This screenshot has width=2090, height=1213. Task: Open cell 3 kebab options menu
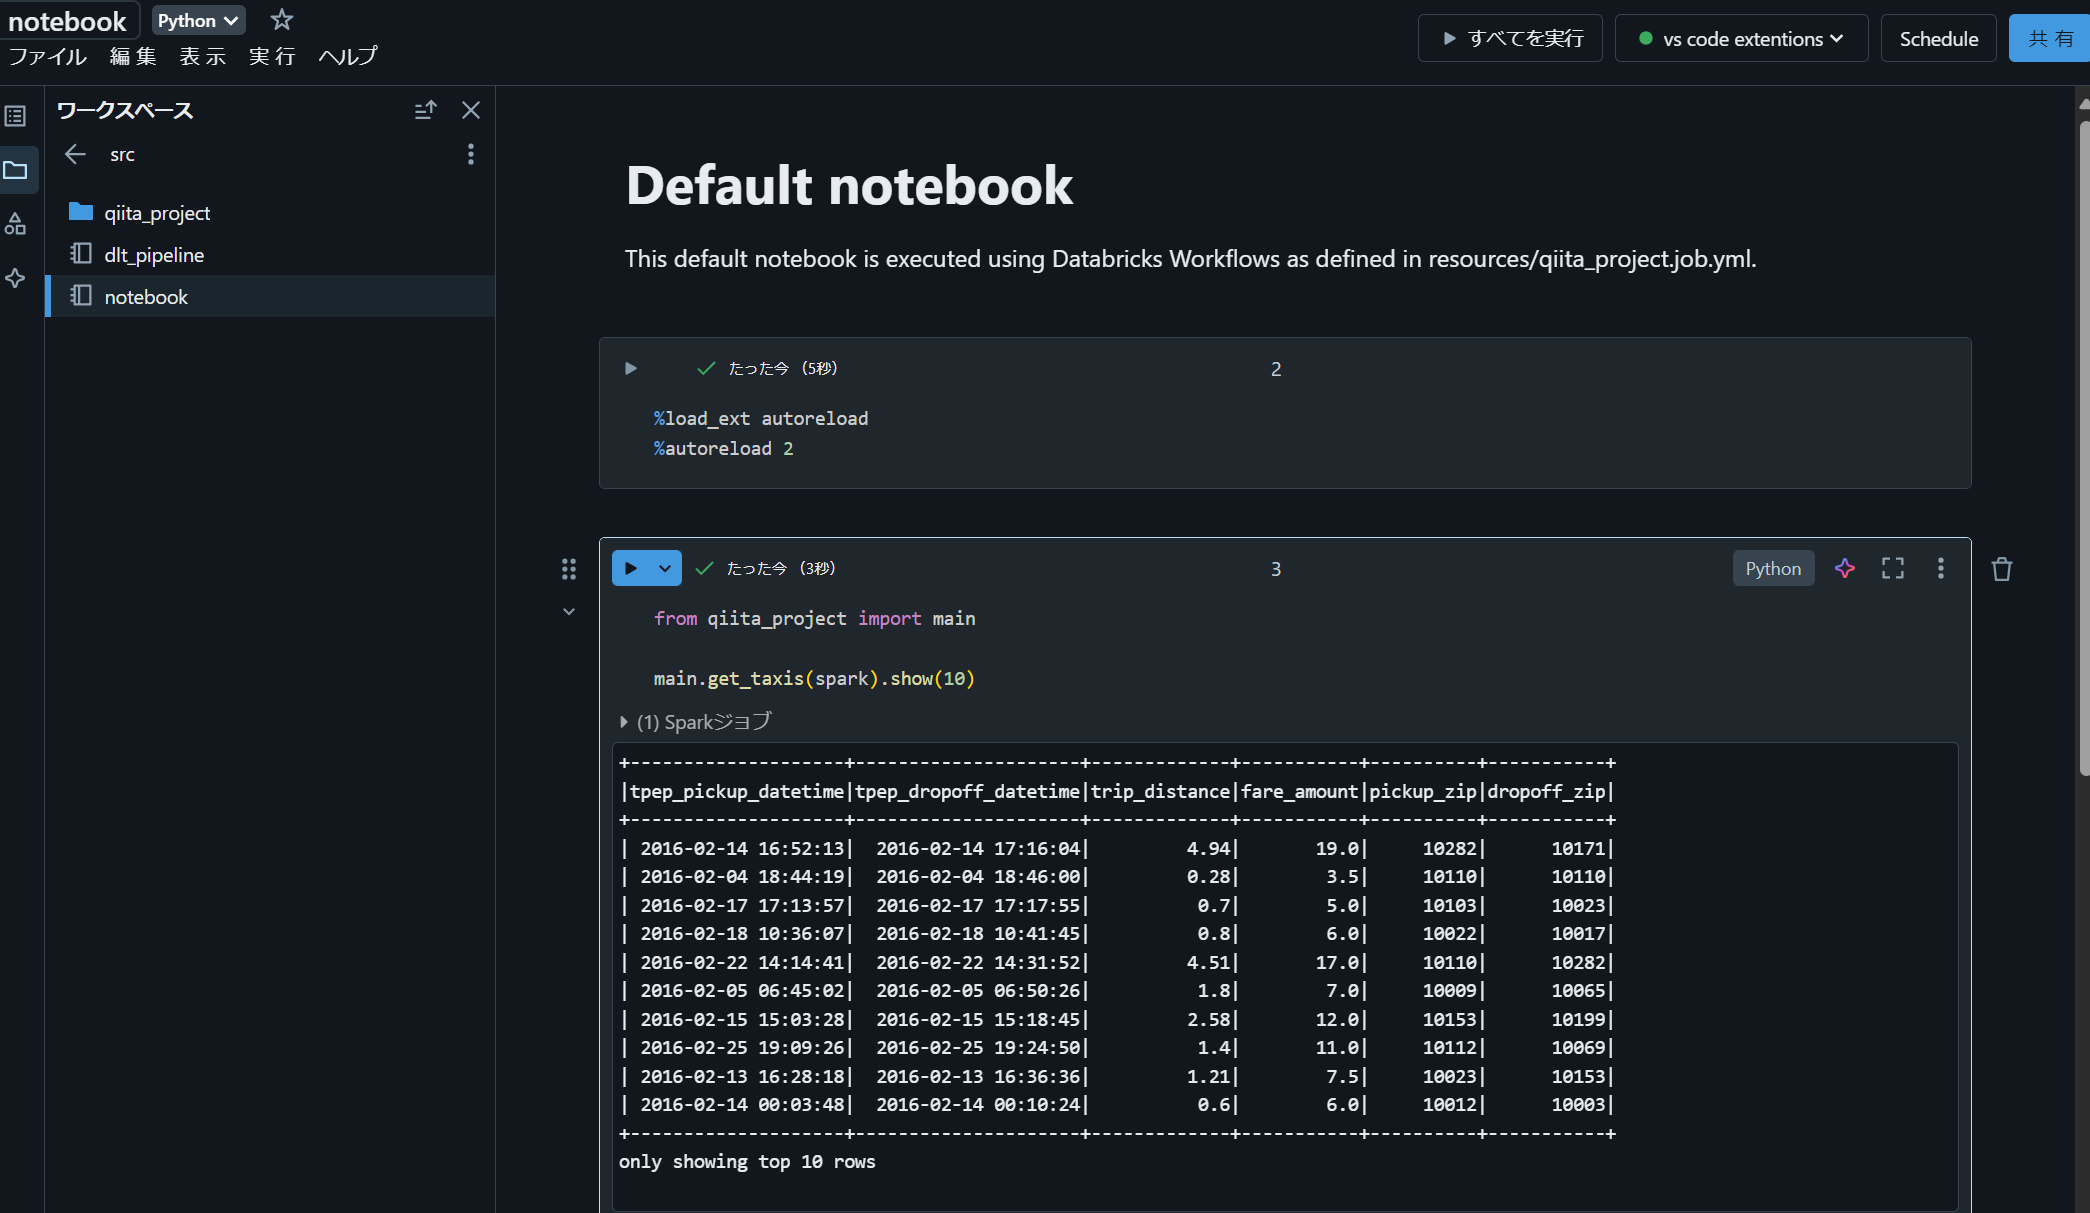click(x=1941, y=569)
